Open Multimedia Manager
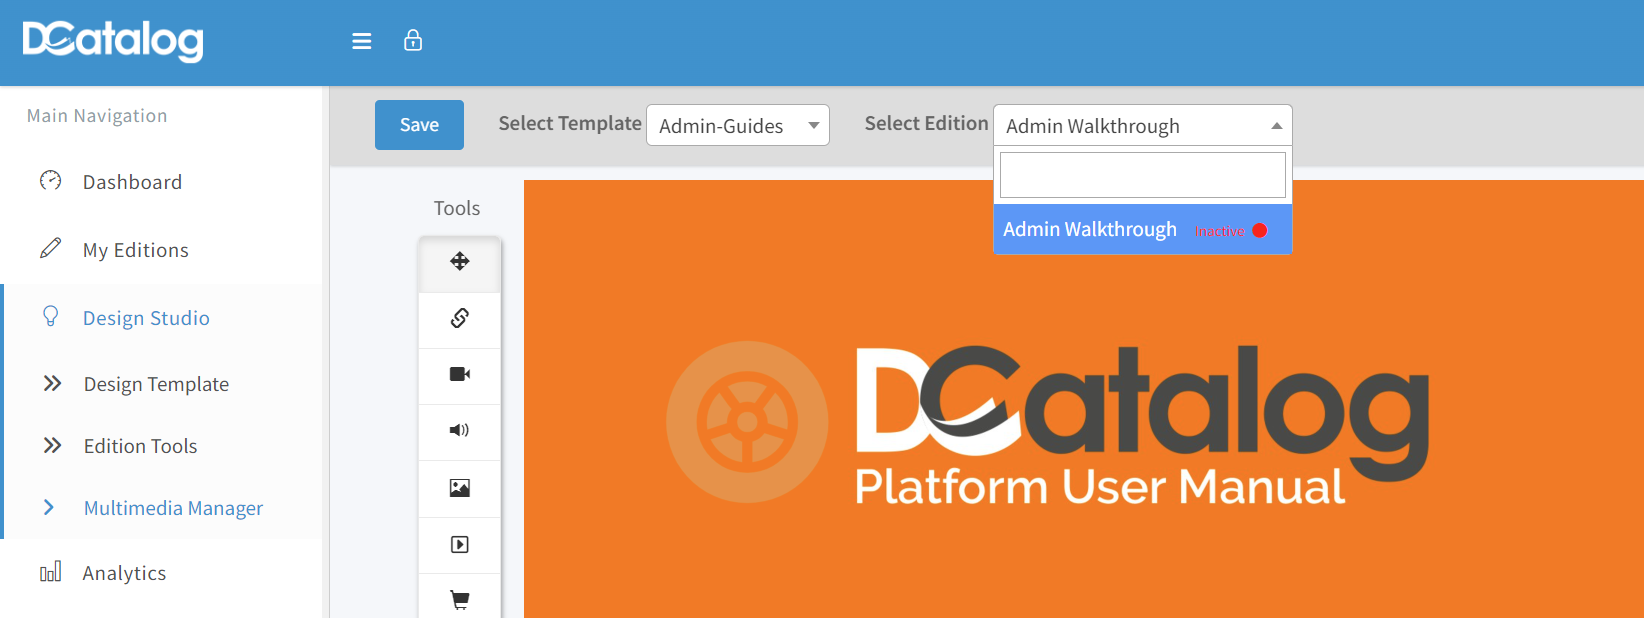 173,508
